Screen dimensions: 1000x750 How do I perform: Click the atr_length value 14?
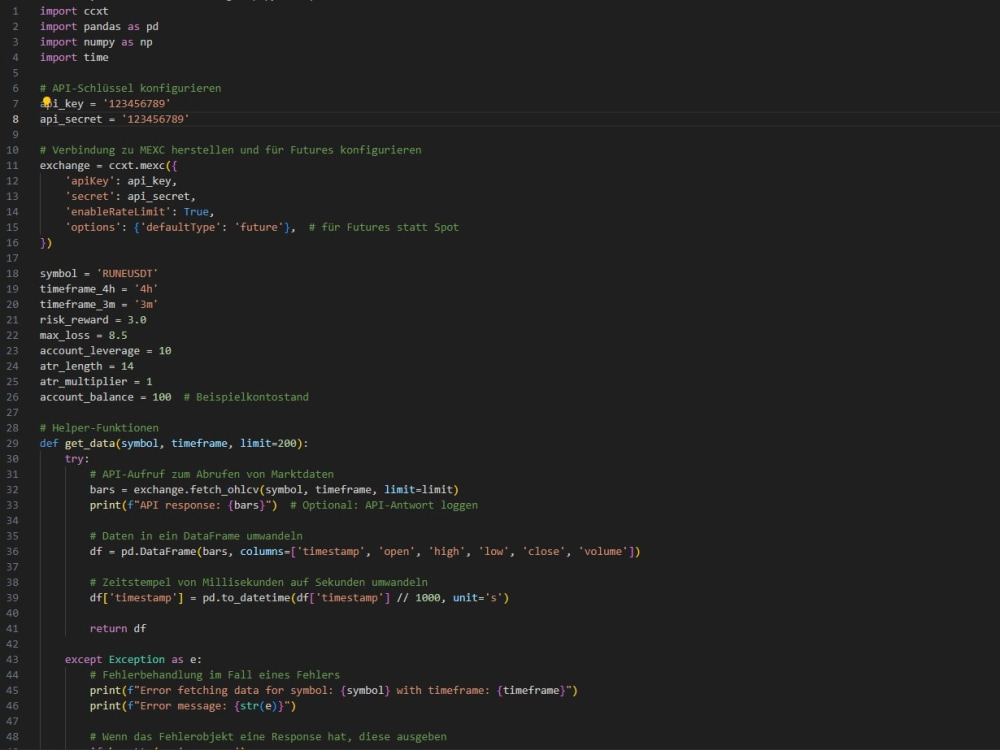128,366
